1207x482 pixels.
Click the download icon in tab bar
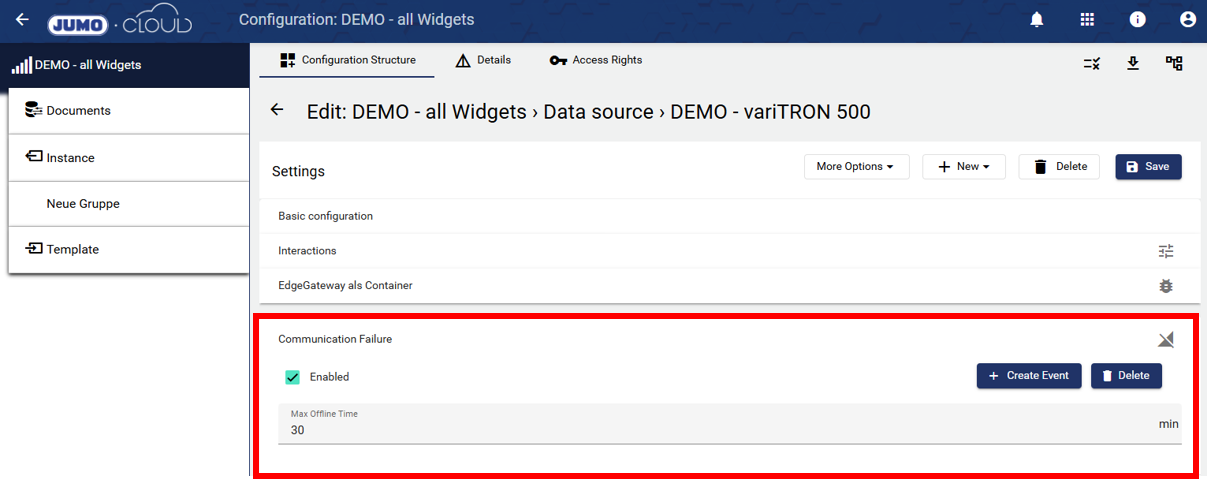pos(1133,63)
